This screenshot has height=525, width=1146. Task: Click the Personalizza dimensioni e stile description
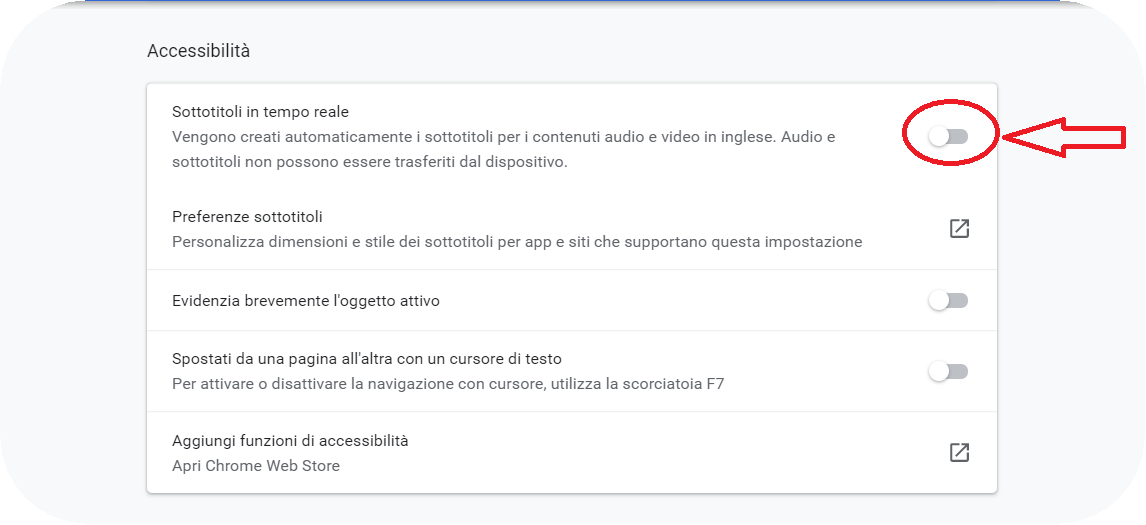click(517, 241)
